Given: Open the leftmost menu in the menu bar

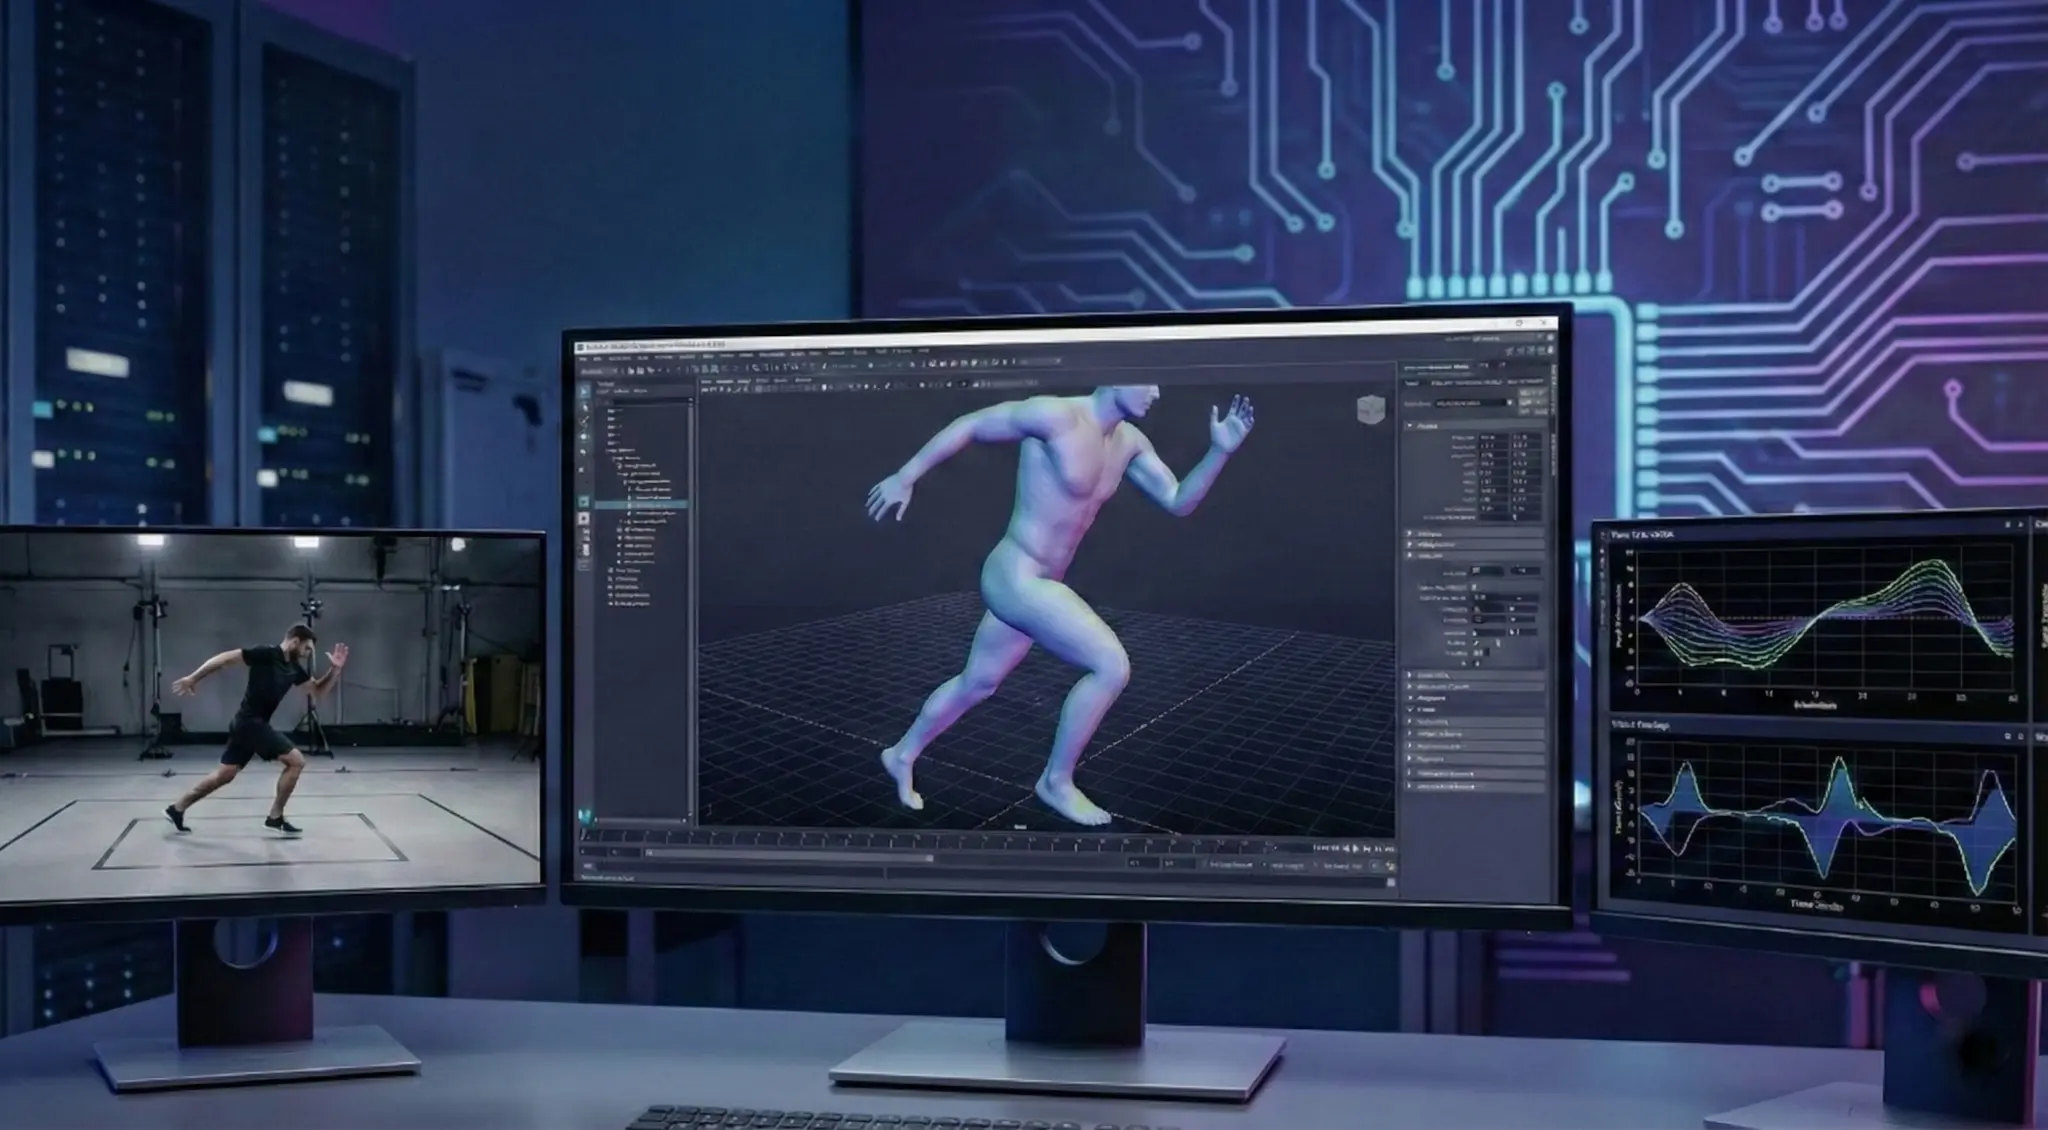Looking at the screenshot, I should click(x=583, y=358).
